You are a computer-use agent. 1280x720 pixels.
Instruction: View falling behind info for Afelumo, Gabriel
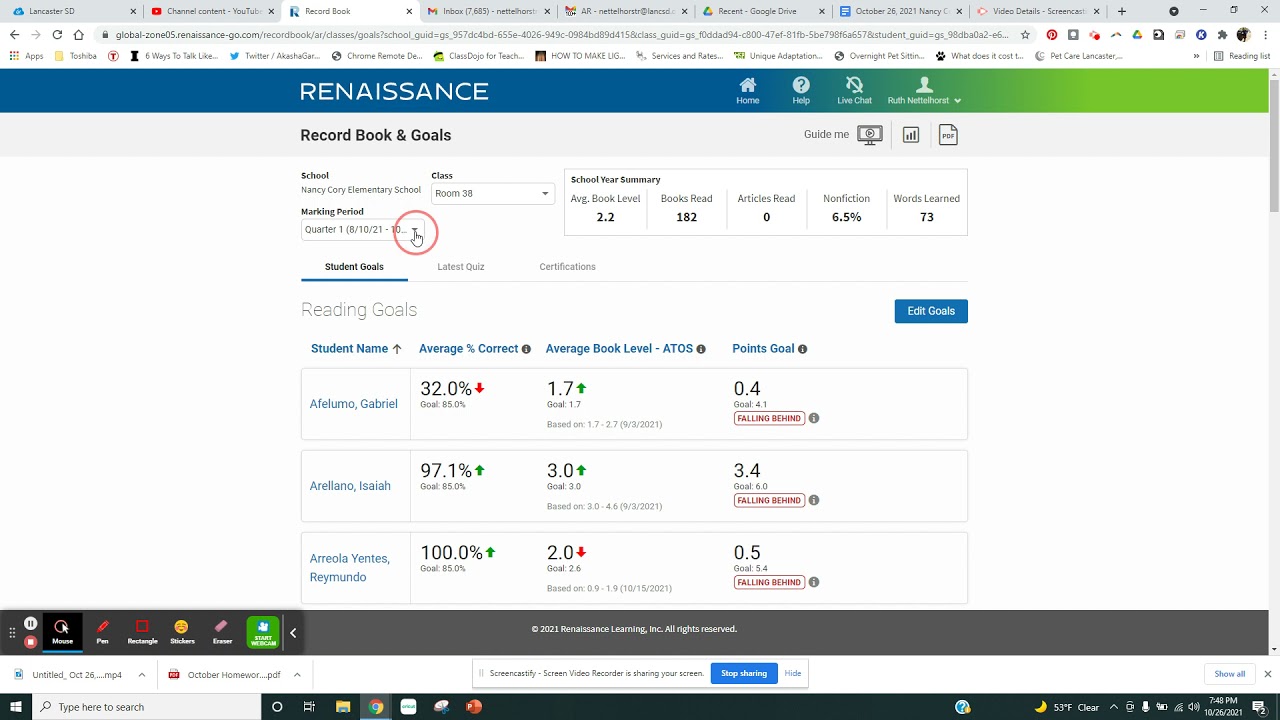click(x=814, y=418)
